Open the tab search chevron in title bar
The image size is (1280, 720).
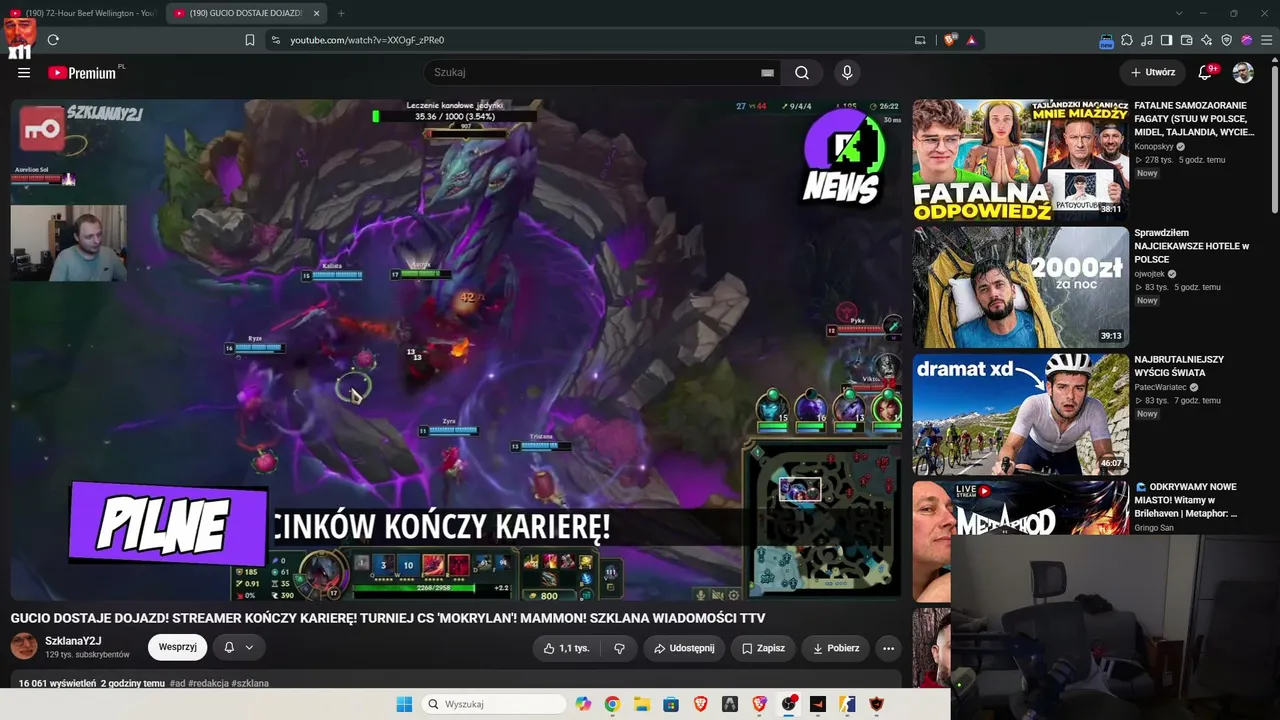pyautogui.click(x=1179, y=13)
